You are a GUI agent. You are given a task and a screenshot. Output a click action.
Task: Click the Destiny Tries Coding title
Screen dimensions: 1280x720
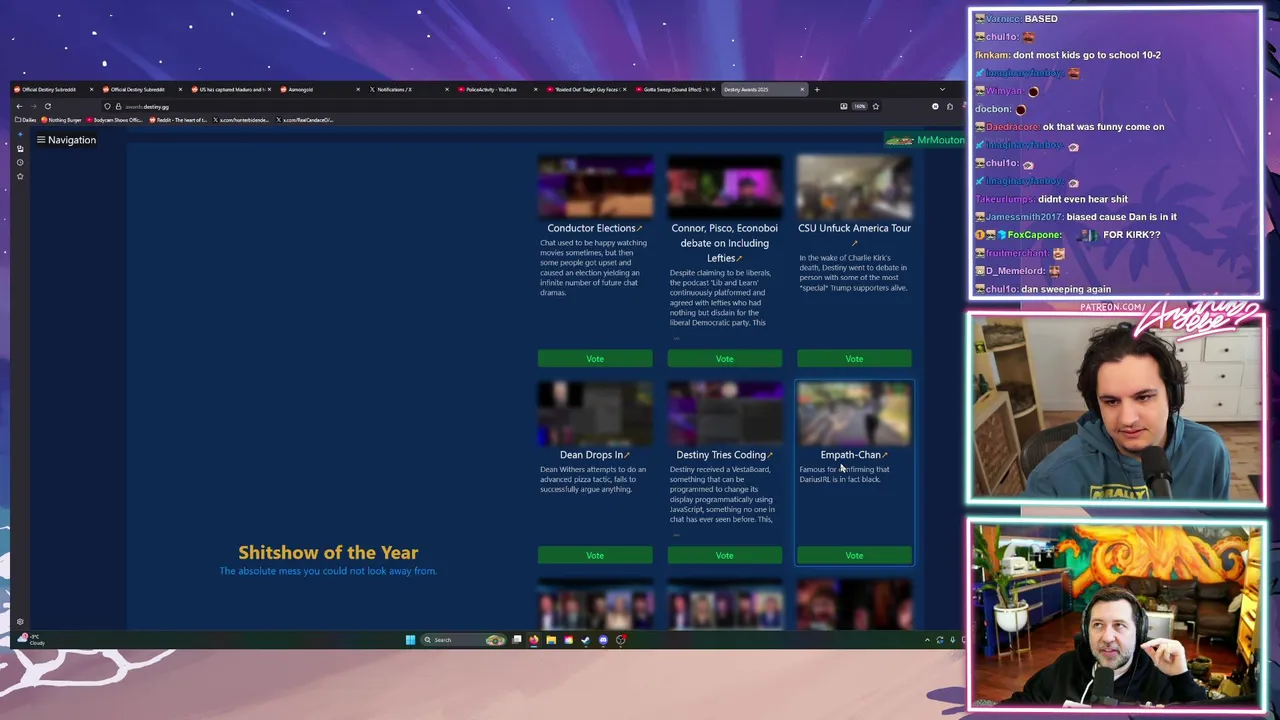(721, 455)
